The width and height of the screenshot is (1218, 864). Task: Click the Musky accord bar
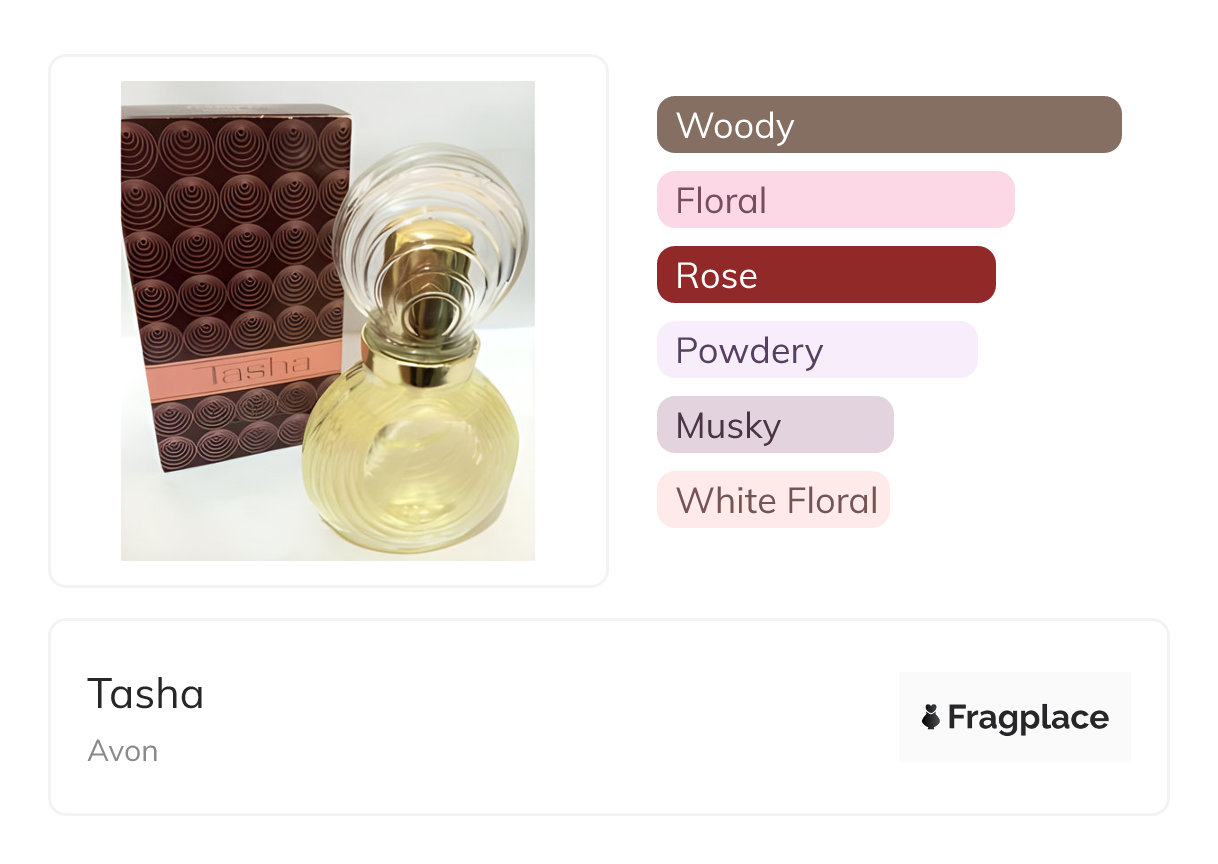pyautogui.click(x=774, y=425)
